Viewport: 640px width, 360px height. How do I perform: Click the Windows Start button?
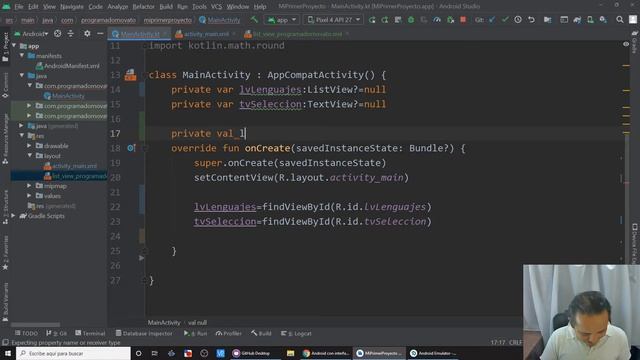(x=8, y=353)
